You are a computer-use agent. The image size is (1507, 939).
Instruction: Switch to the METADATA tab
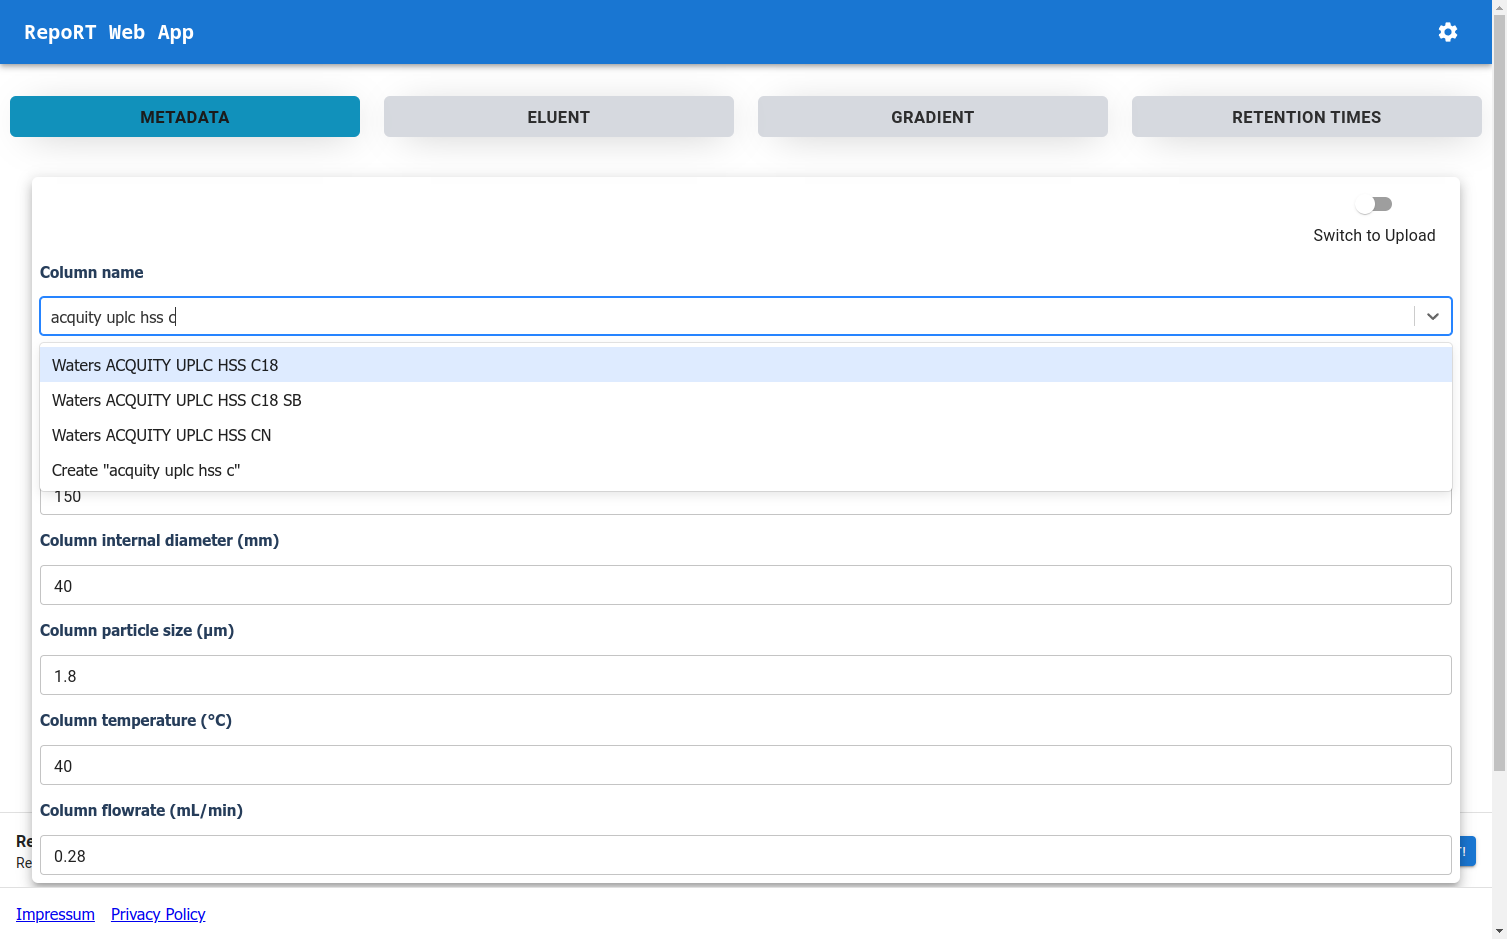coord(185,117)
